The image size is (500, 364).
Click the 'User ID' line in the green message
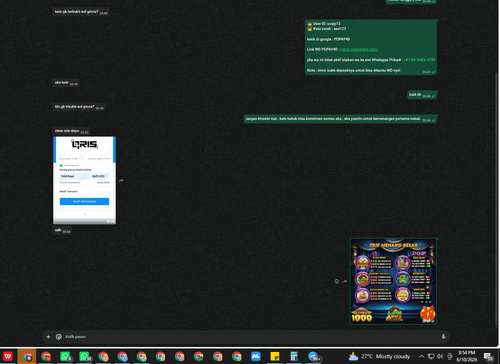click(x=324, y=24)
